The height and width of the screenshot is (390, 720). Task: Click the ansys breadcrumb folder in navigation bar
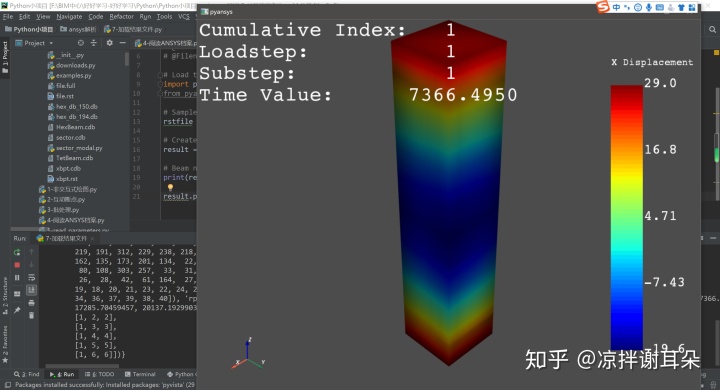click(79, 29)
